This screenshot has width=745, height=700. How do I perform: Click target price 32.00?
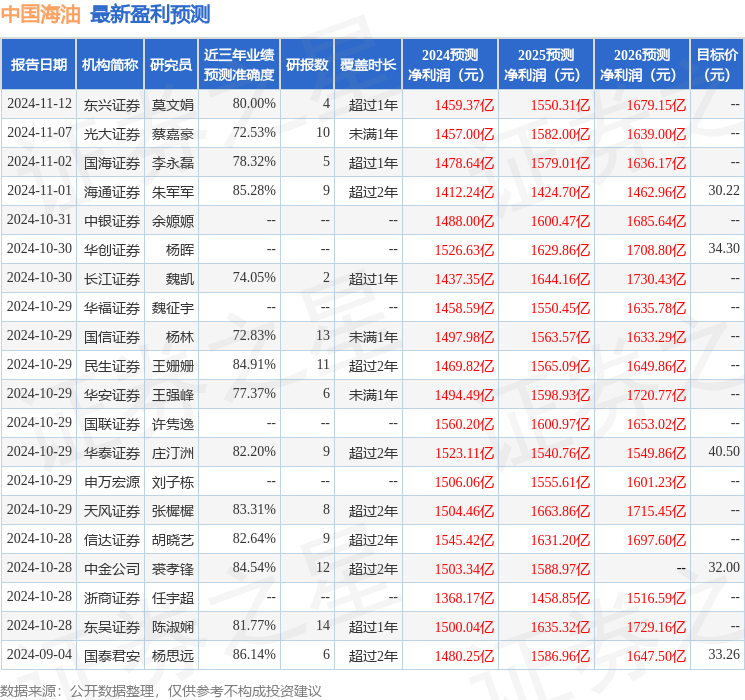tap(724, 567)
